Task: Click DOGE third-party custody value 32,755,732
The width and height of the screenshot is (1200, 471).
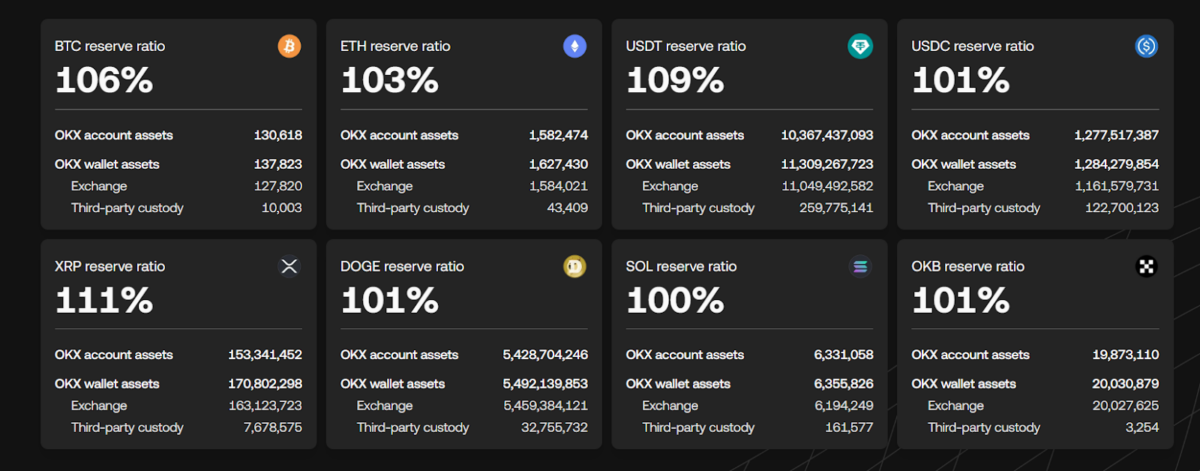Action: point(554,428)
